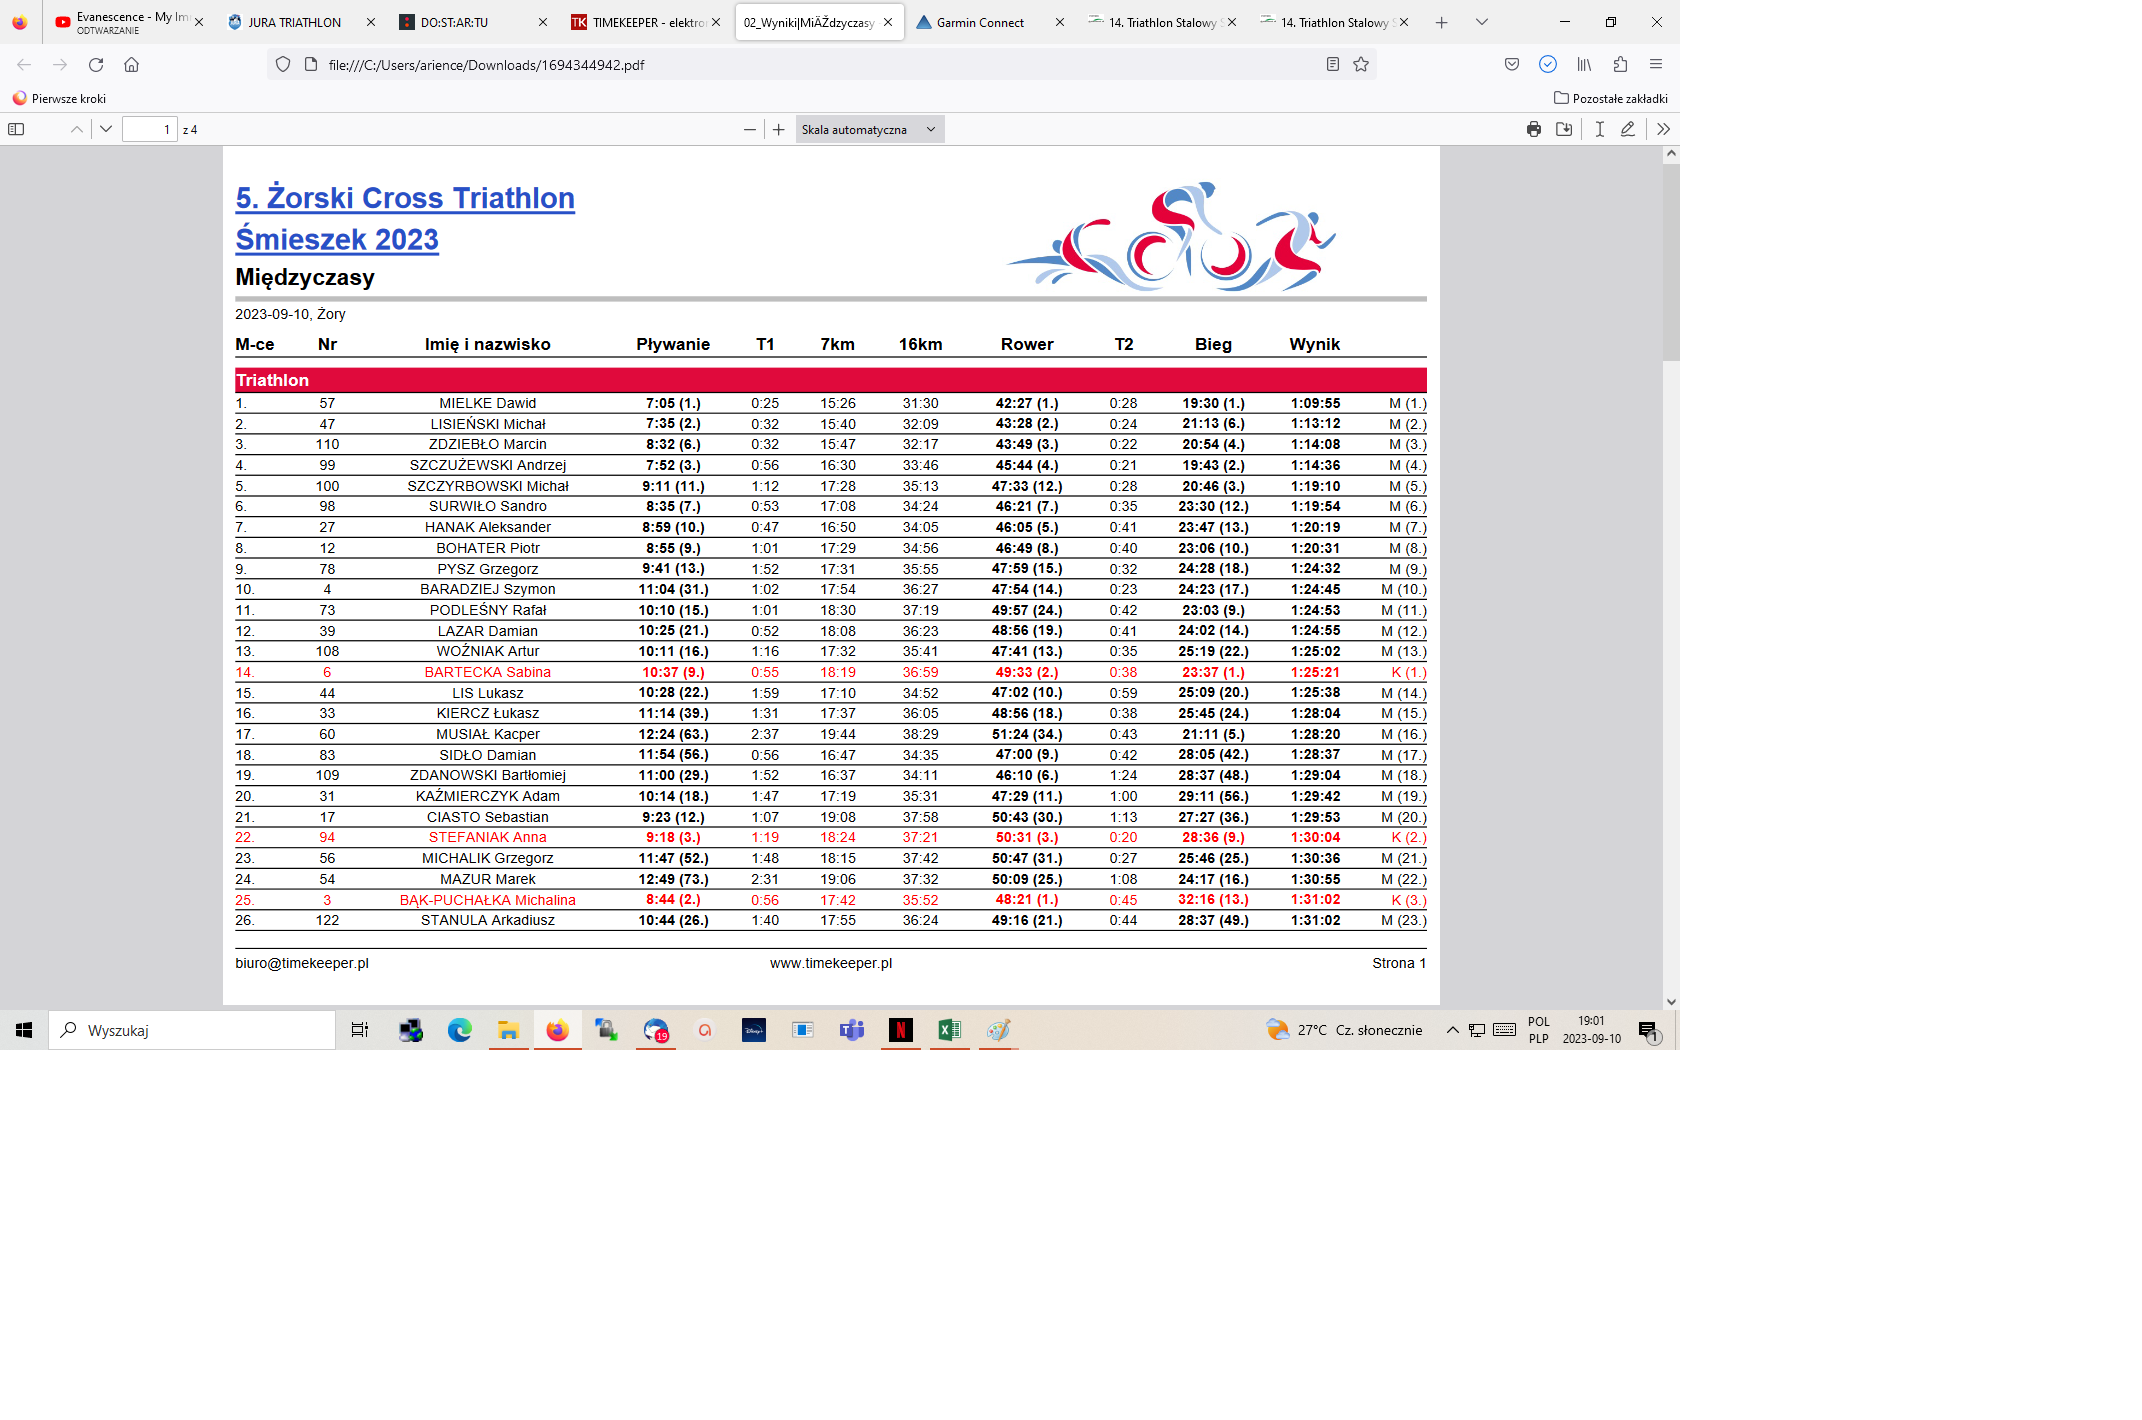Reload the current PDF page
Image resolution: width=2142 pixels, height=1420 pixels.
(96, 65)
